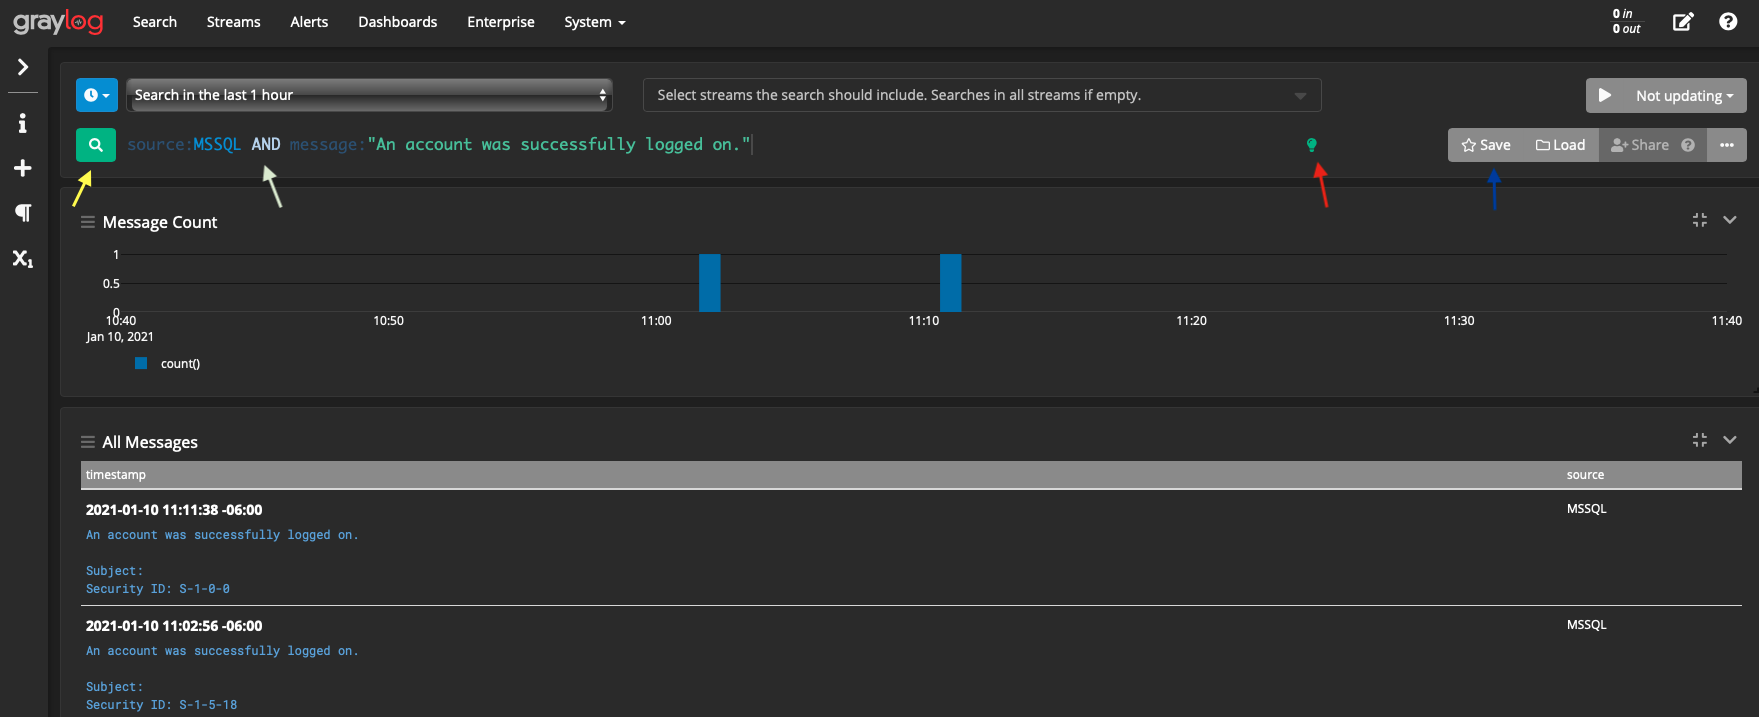Click the 11:20 time axis label

(x=1191, y=321)
